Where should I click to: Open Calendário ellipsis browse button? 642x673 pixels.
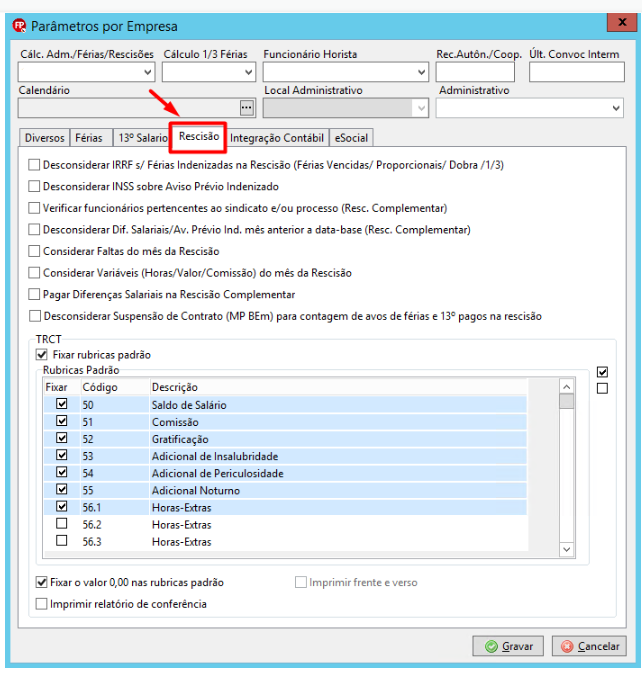[246, 108]
